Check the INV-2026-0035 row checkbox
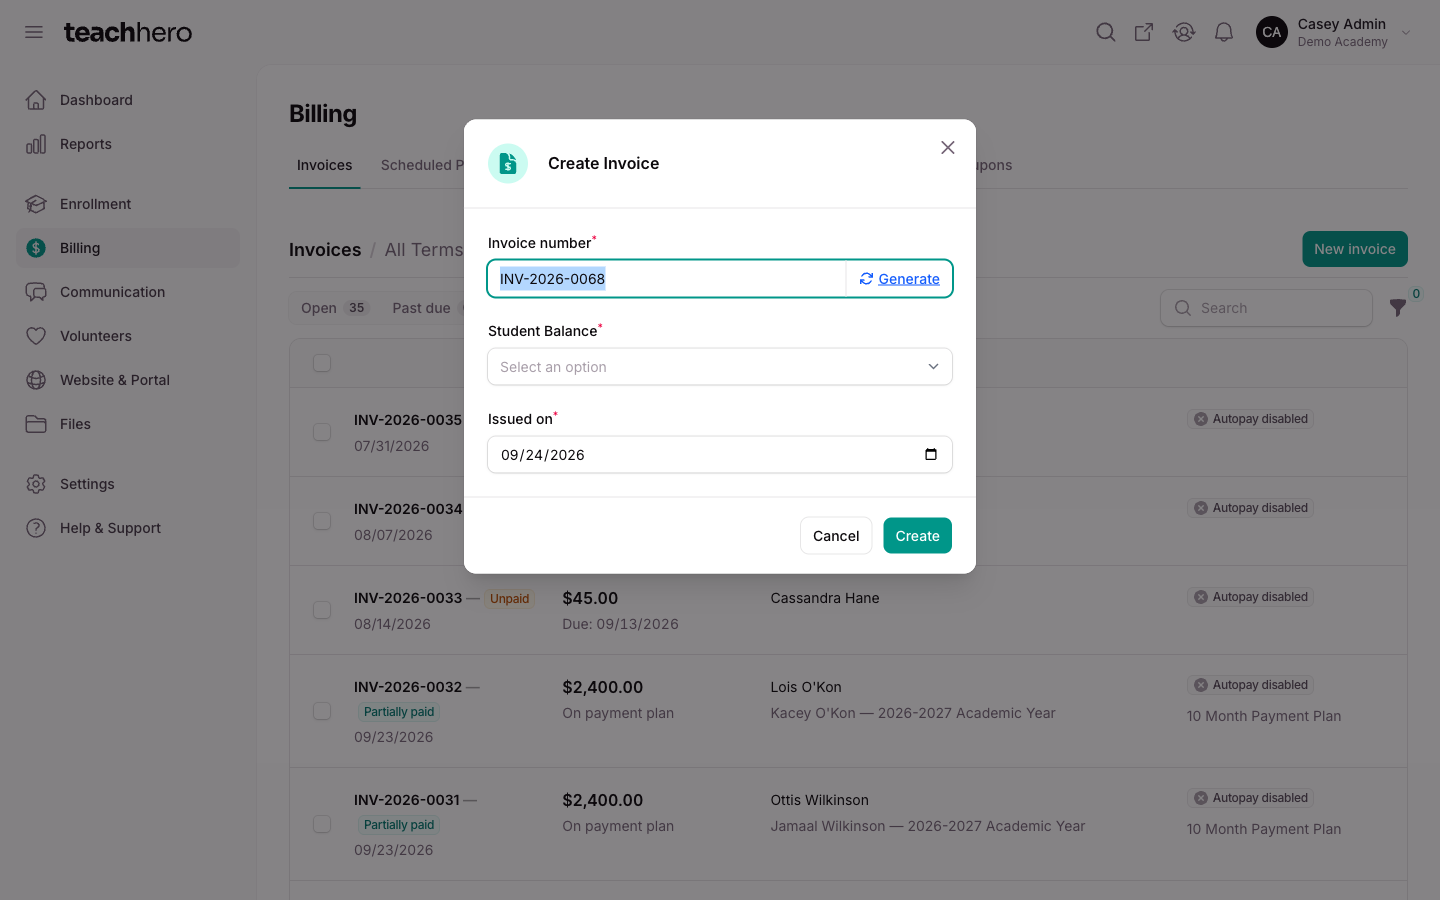Viewport: 1440px width, 900px height. (x=322, y=432)
